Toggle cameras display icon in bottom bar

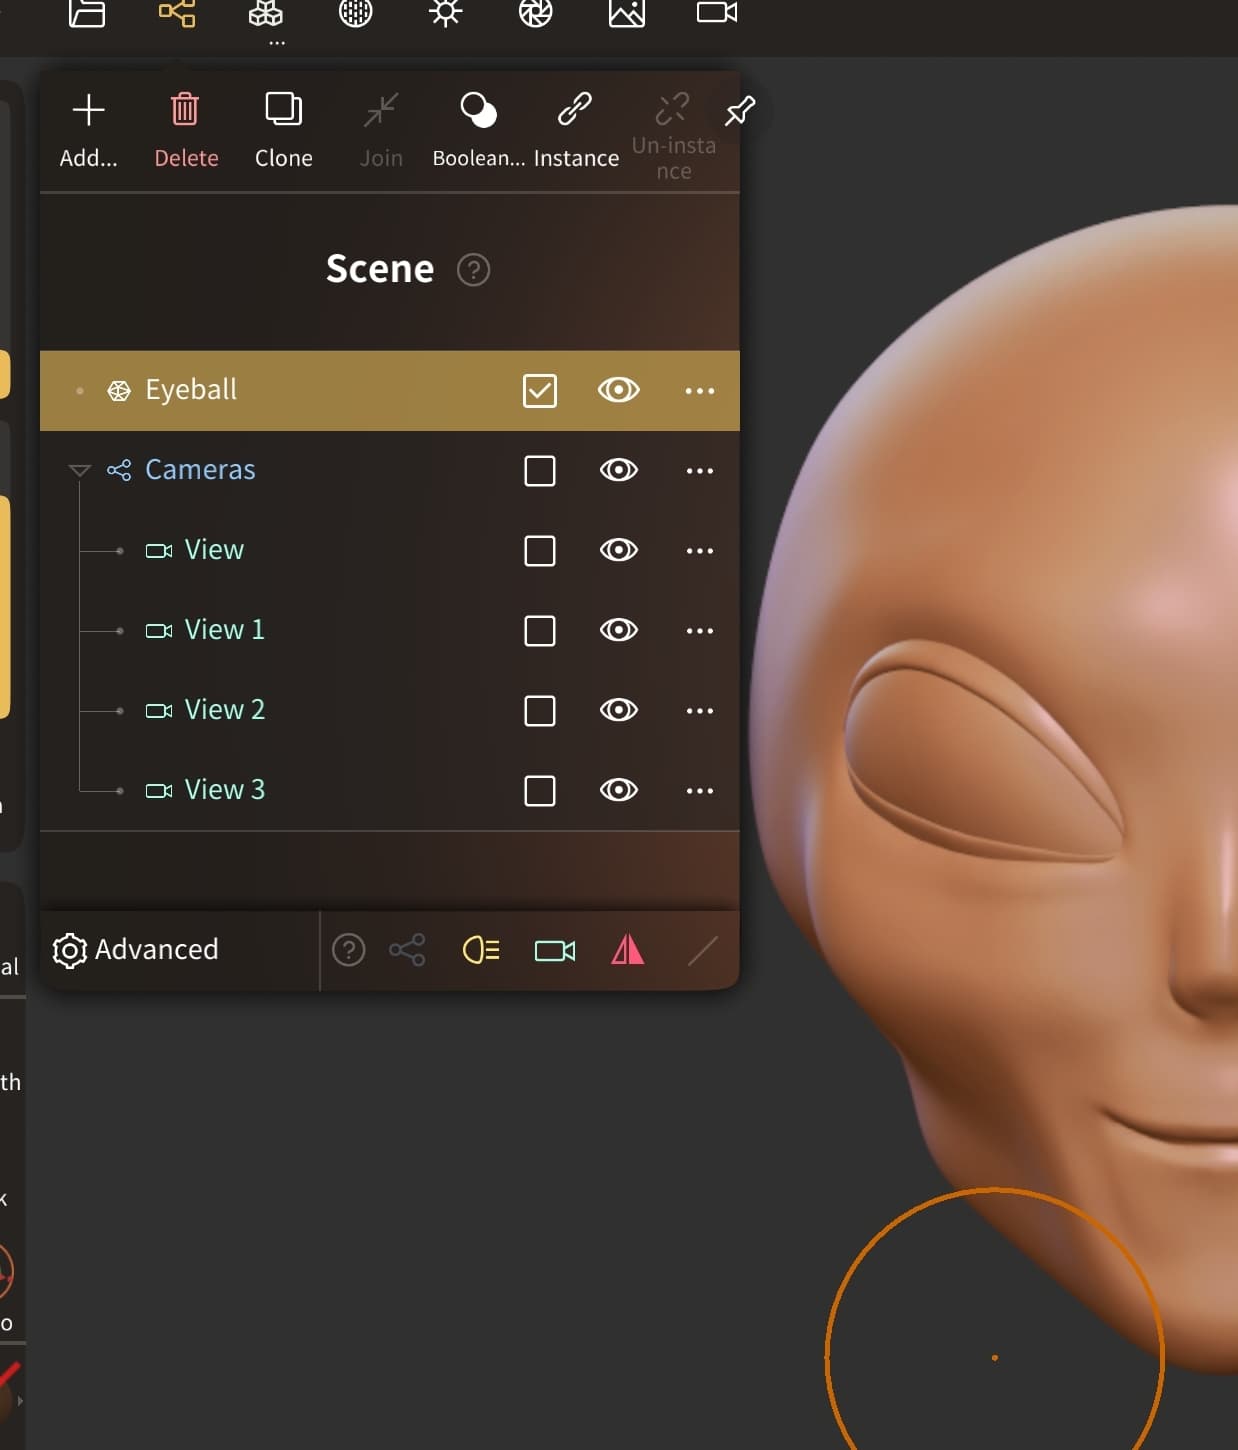(555, 950)
